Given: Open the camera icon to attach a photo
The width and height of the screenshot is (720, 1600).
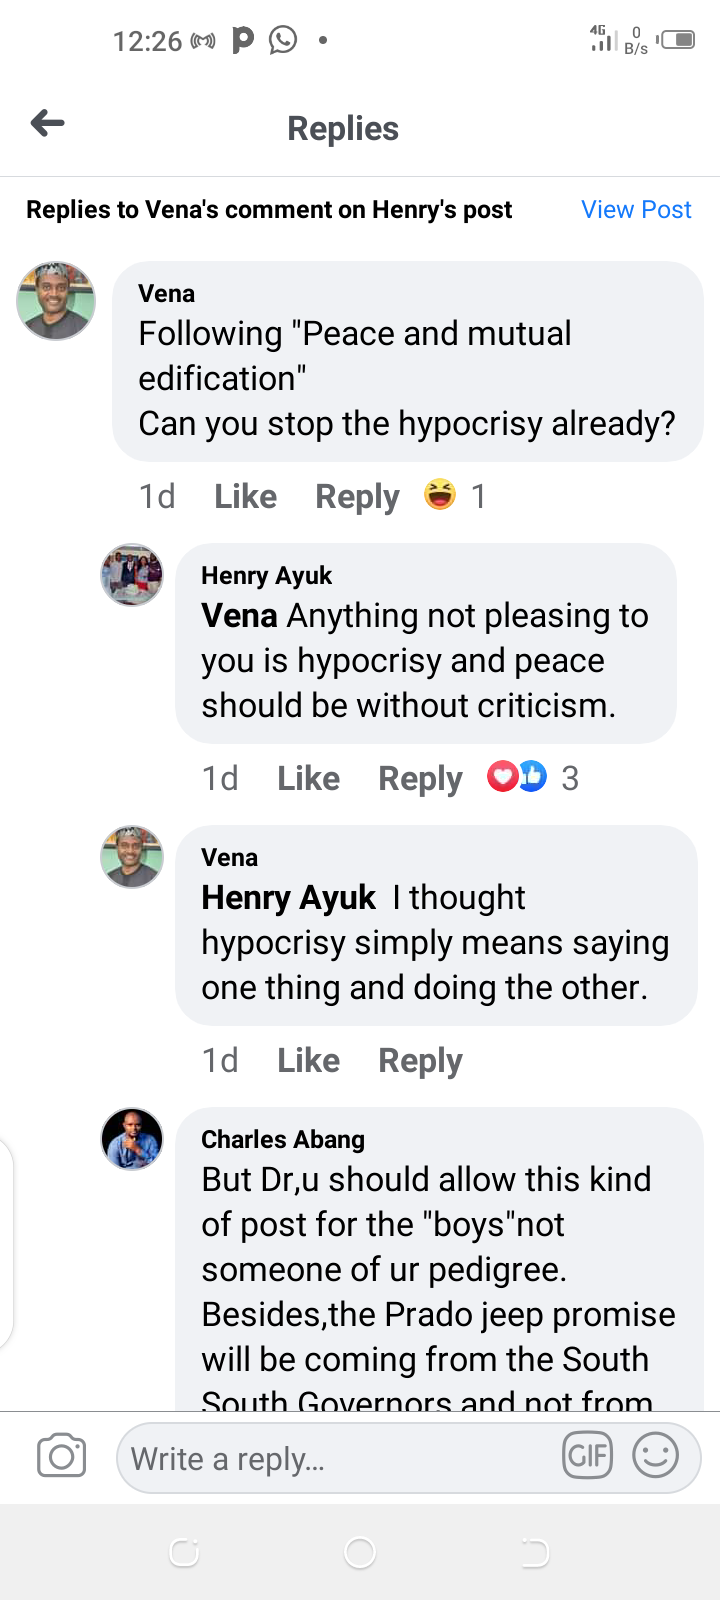Looking at the screenshot, I should (x=61, y=1457).
